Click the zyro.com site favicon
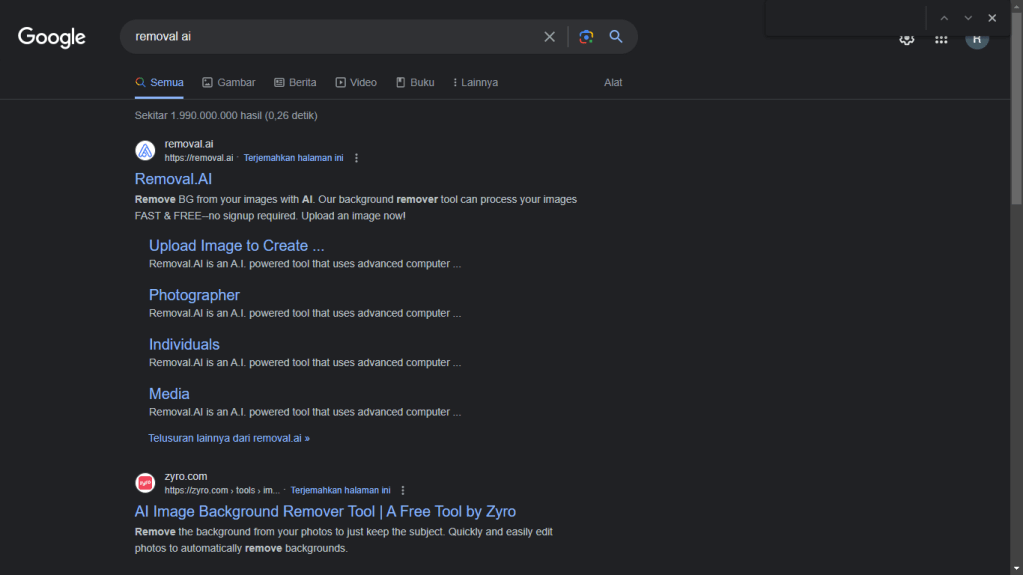The width and height of the screenshot is (1023, 575). (x=145, y=483)
